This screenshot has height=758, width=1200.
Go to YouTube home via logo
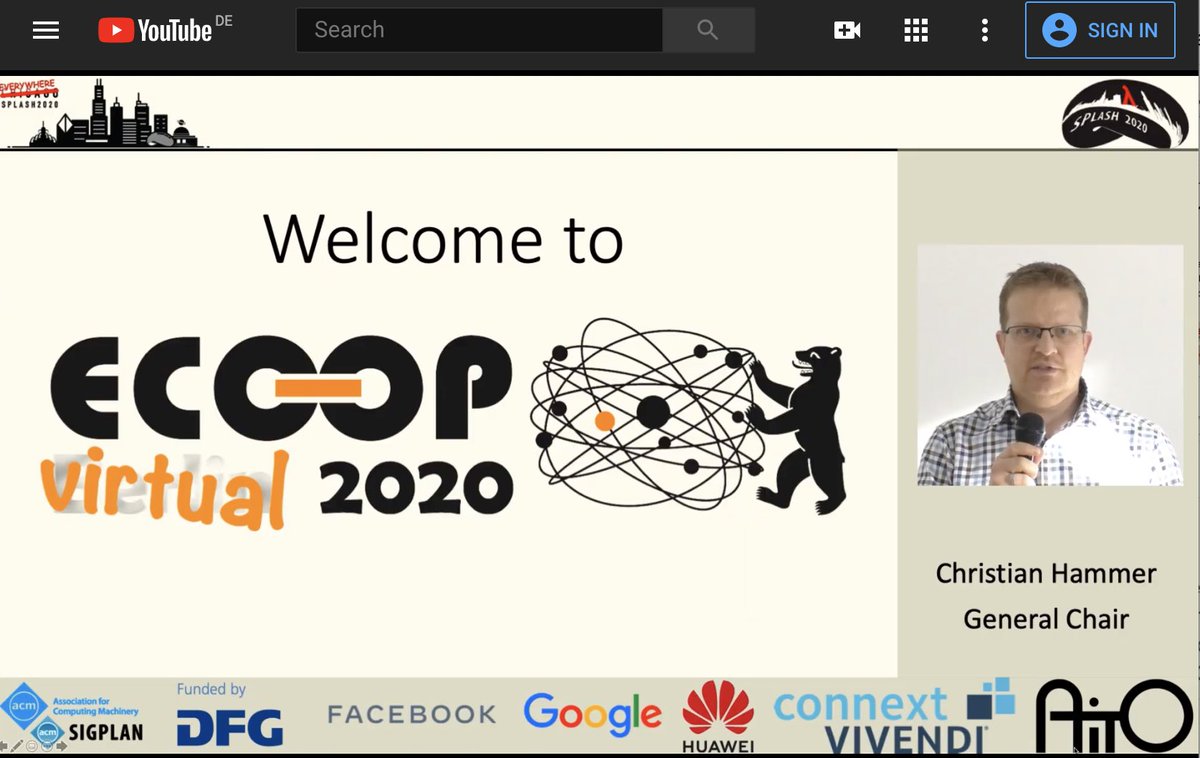click(155, 30)
